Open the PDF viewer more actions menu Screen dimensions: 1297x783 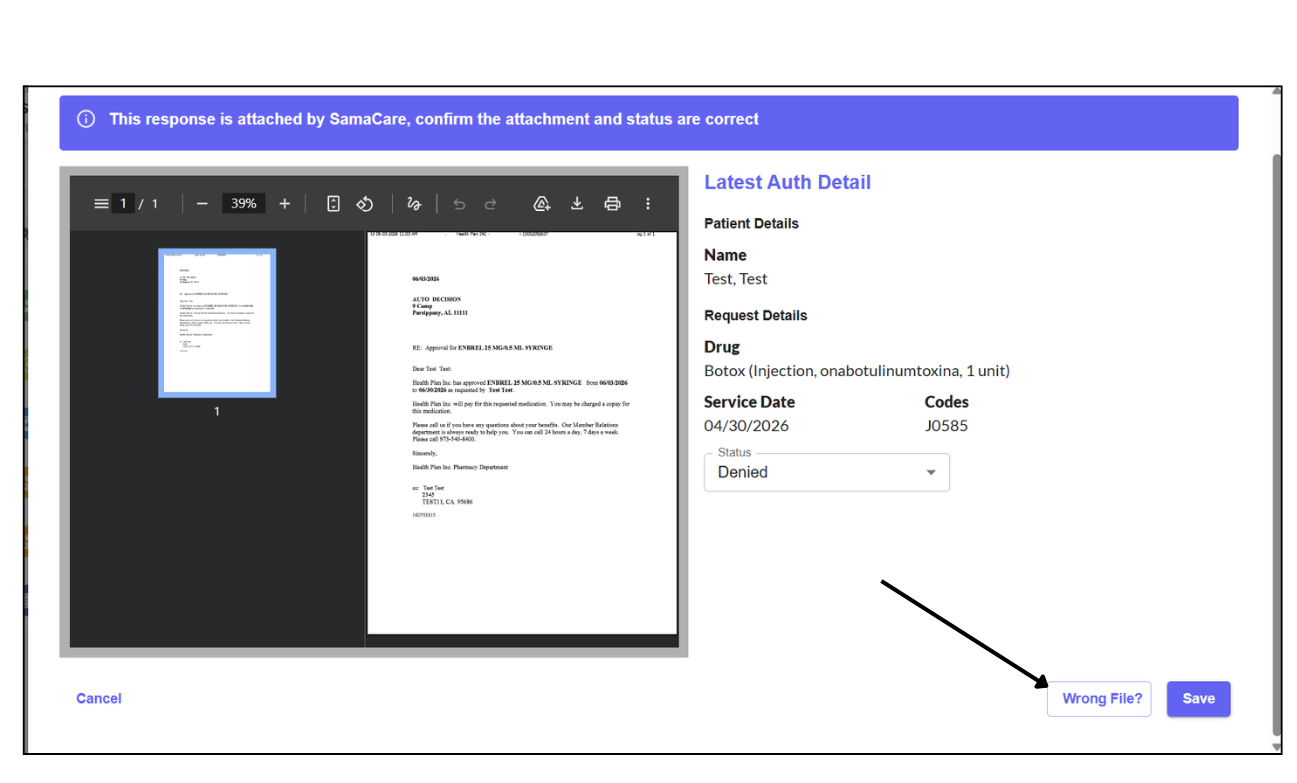(x=648, y=204)
